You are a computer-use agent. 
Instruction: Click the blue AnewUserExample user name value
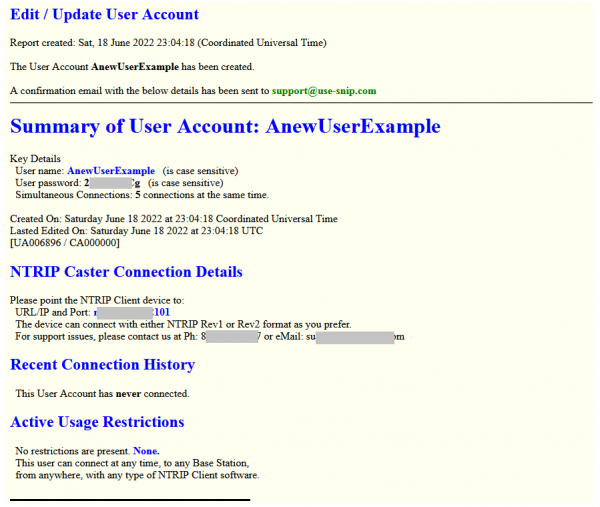(x=110, y=171)
